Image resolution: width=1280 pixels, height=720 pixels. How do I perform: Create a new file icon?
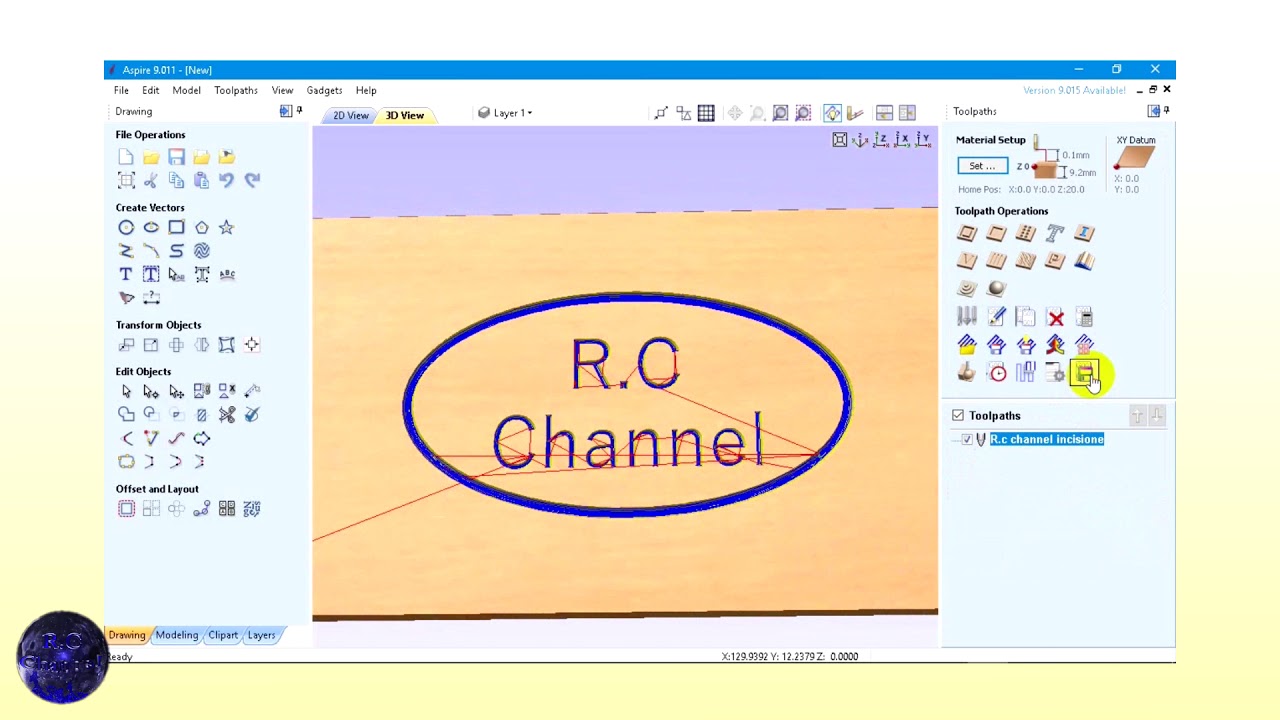[x=126, y=157]
